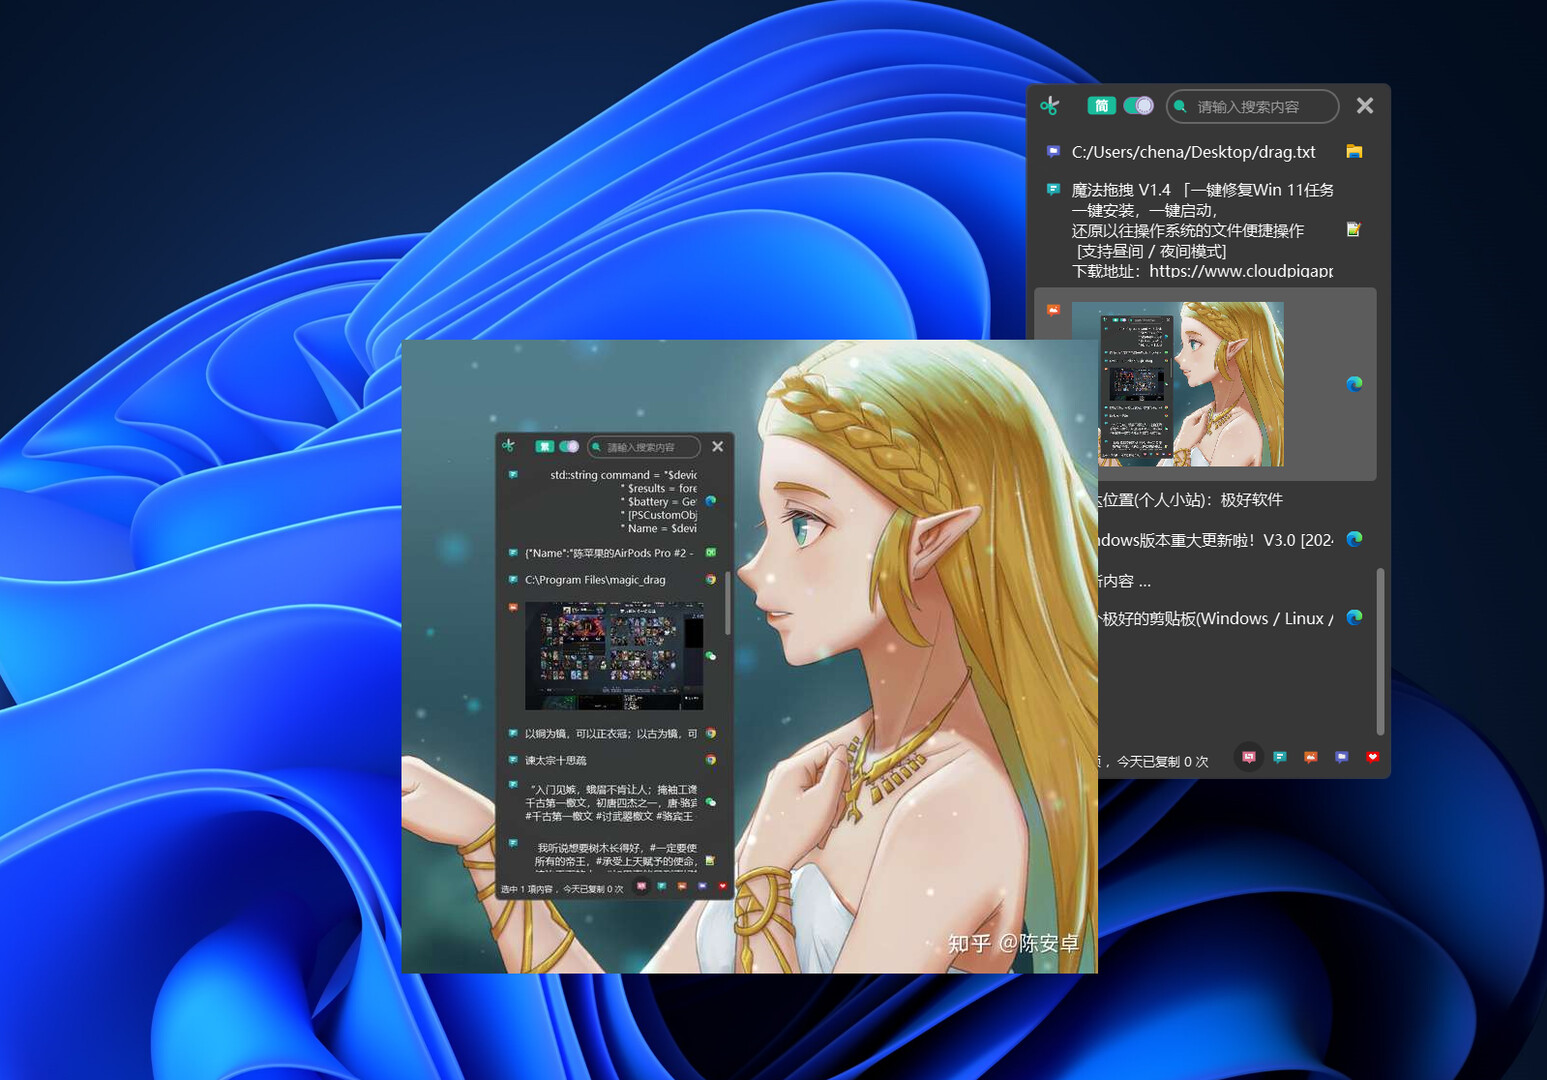Filter by files using purple bottom icon

[1341, 757]
